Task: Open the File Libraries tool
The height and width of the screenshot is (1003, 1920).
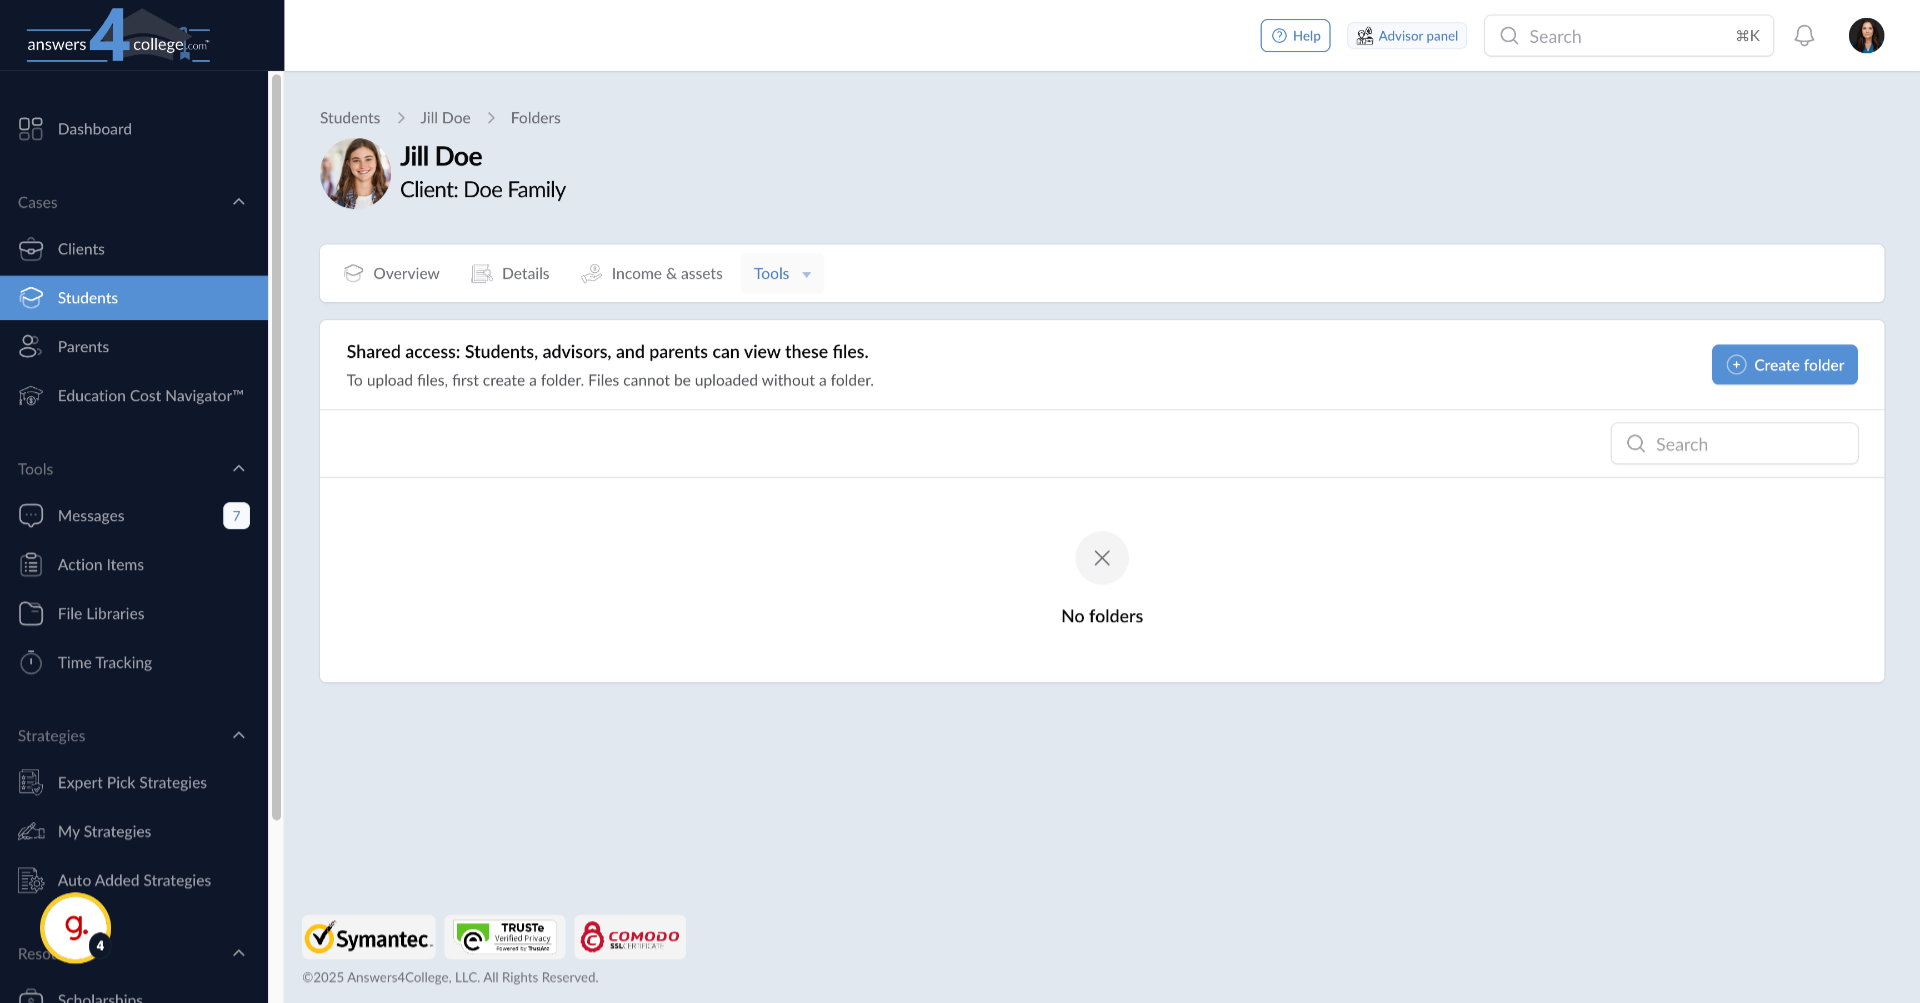Action: click(100, 613)
